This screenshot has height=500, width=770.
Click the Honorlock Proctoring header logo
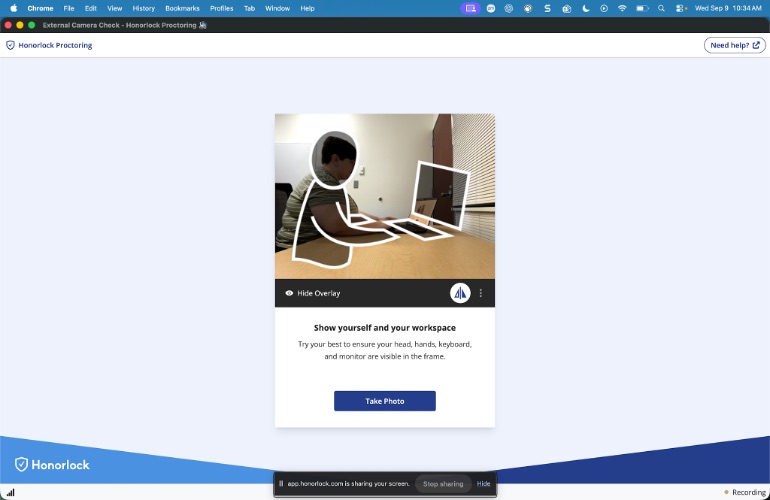[x=49, y=45]
